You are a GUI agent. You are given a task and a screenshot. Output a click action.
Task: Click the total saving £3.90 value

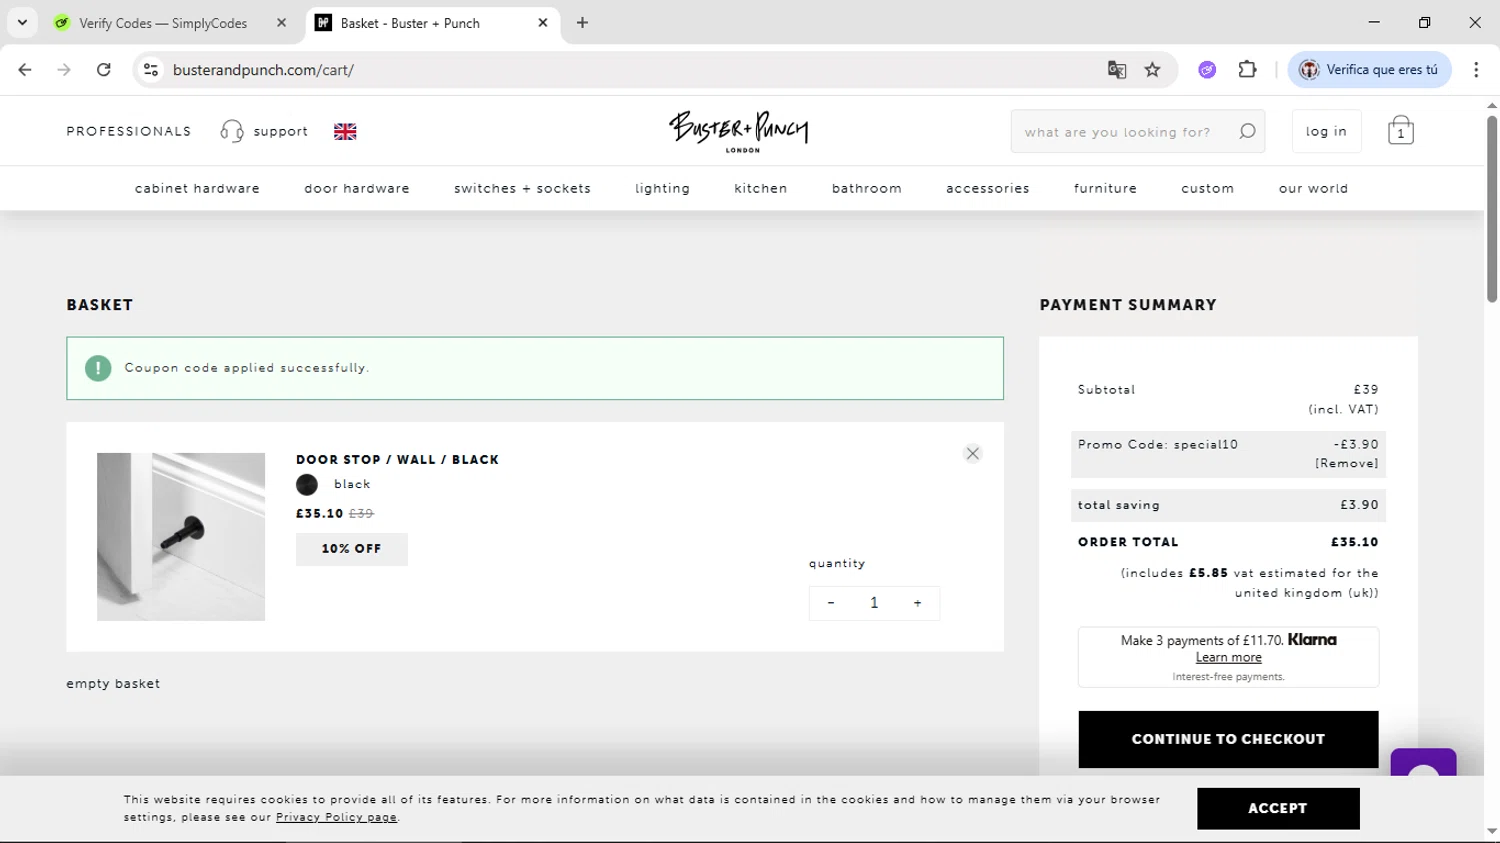click(1359, 505)
